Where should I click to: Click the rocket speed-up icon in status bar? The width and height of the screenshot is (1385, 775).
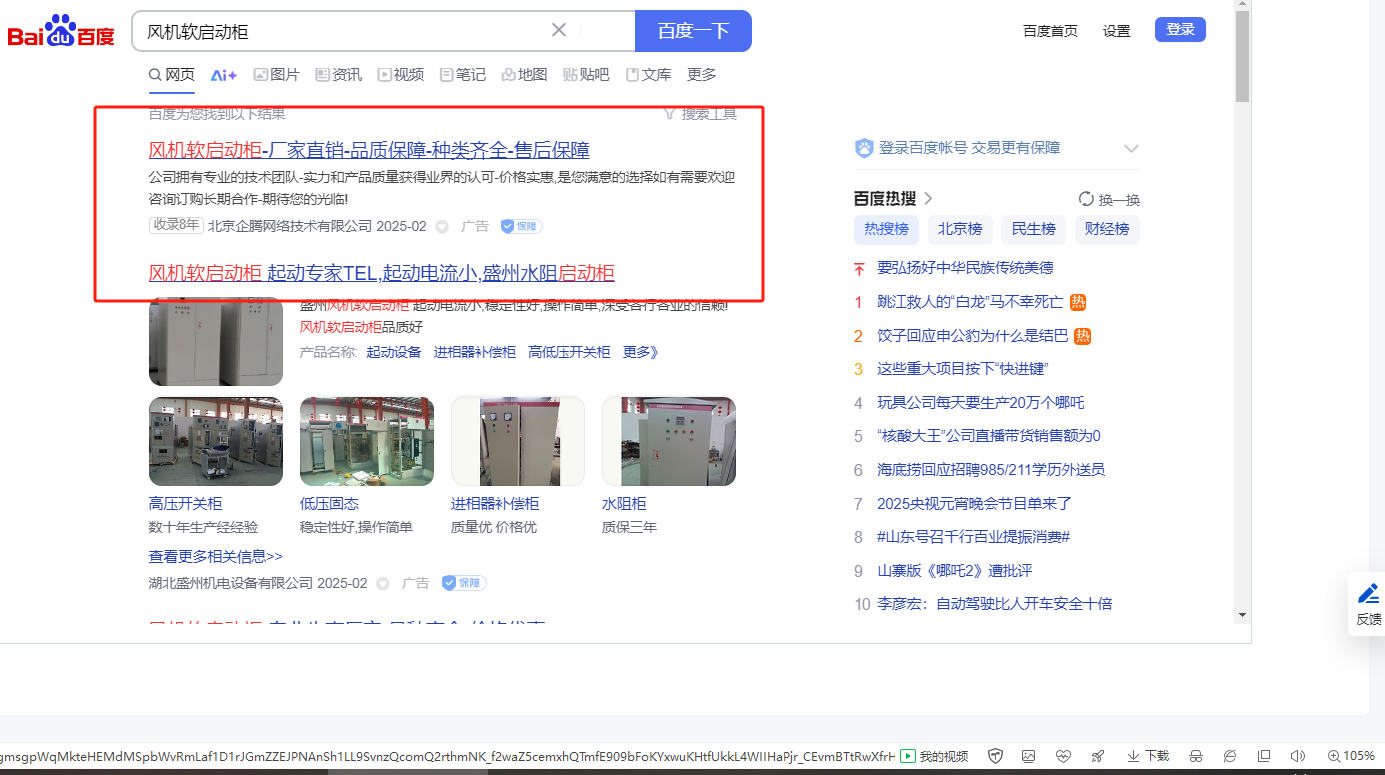[1097, 756]
